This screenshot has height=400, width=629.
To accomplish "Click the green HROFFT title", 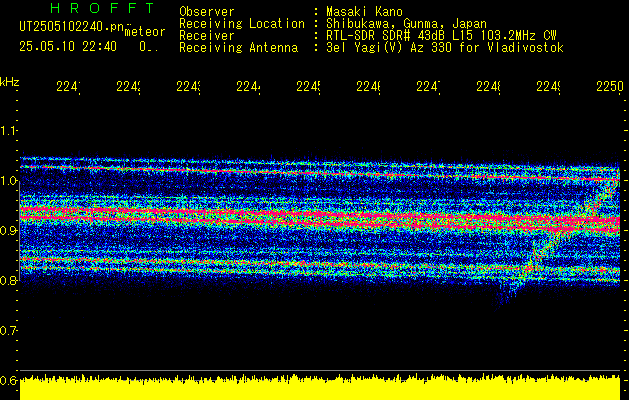I will pyautogui.click(x=102, y=8).
